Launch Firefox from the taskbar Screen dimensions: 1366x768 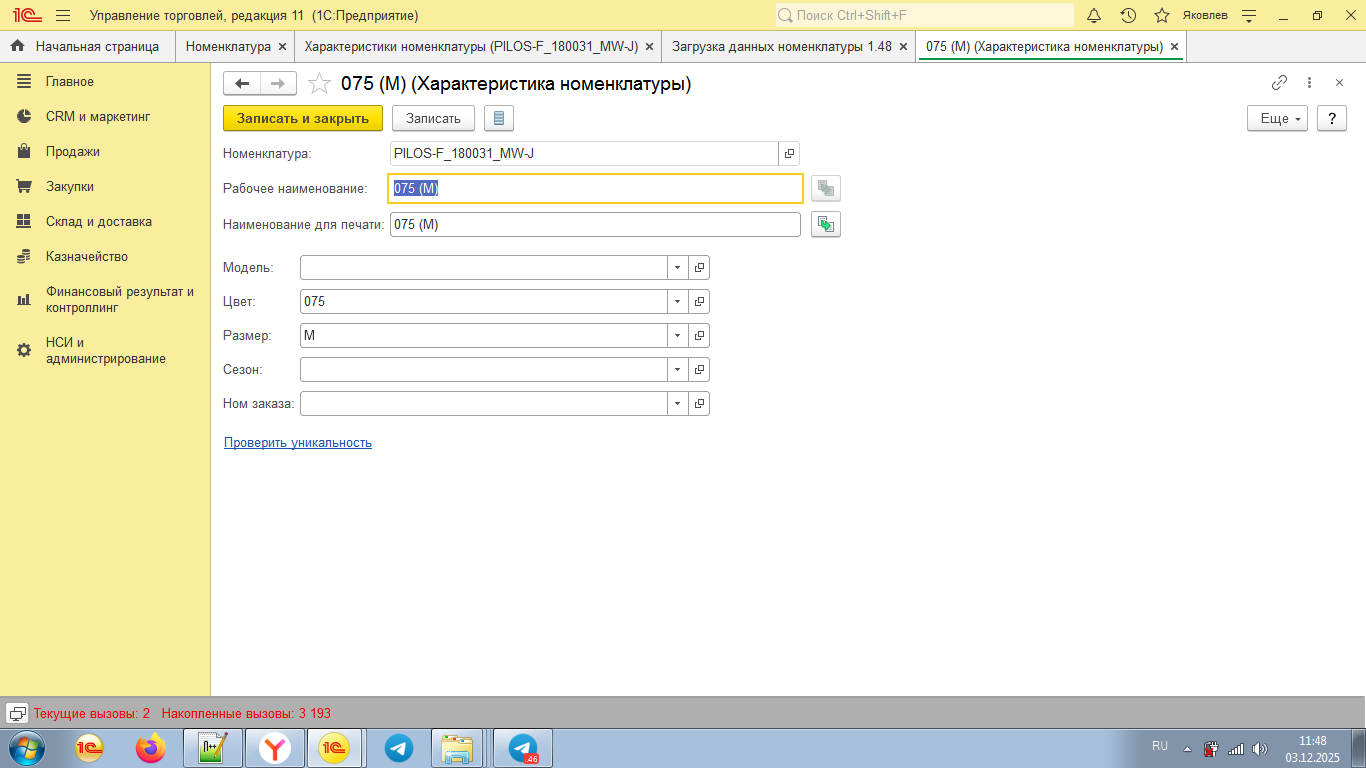point(151,748)
